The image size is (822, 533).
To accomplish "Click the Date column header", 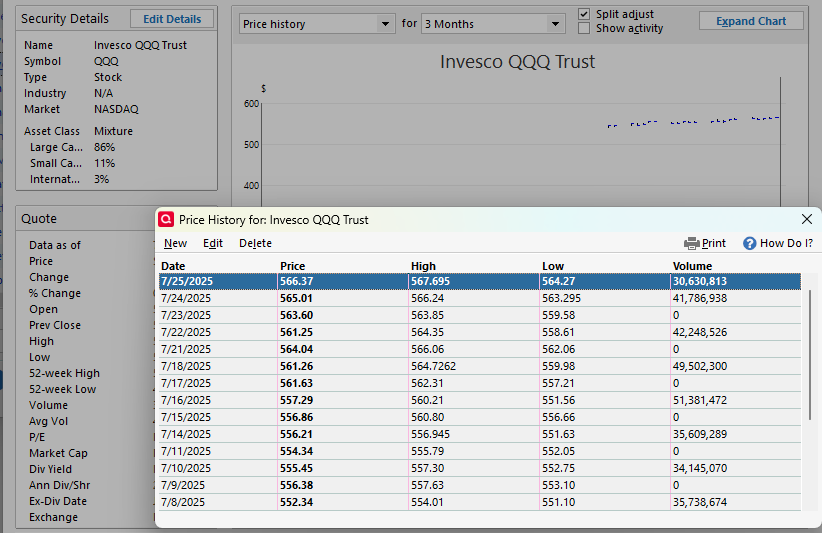I will 173,266.
